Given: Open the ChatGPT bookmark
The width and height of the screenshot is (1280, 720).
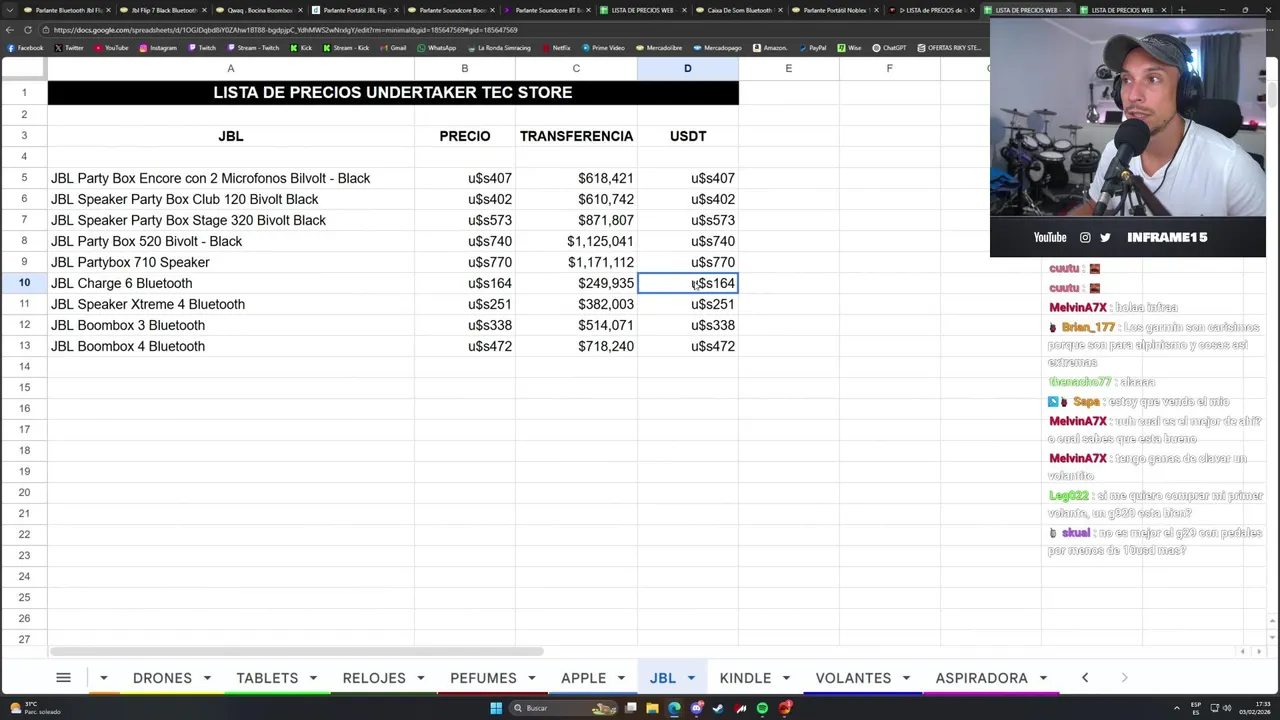Looking at the screenshot, I should (x=889, y=48).
